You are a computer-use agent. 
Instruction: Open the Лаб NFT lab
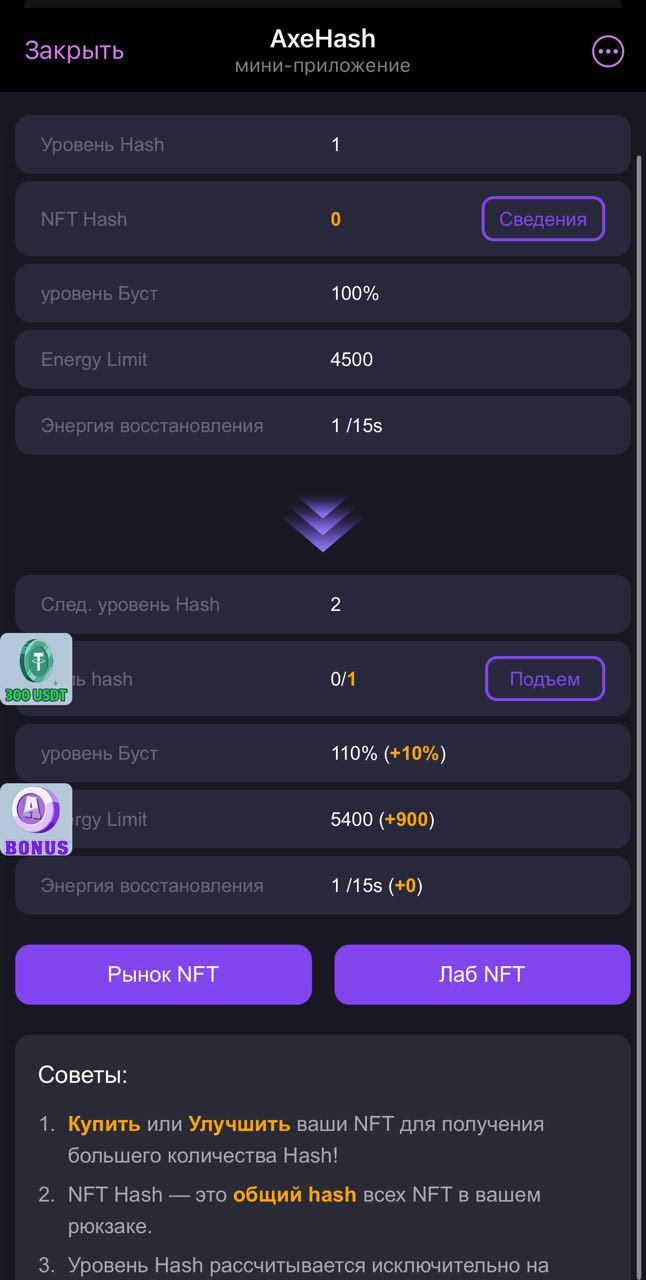point(482,974)
